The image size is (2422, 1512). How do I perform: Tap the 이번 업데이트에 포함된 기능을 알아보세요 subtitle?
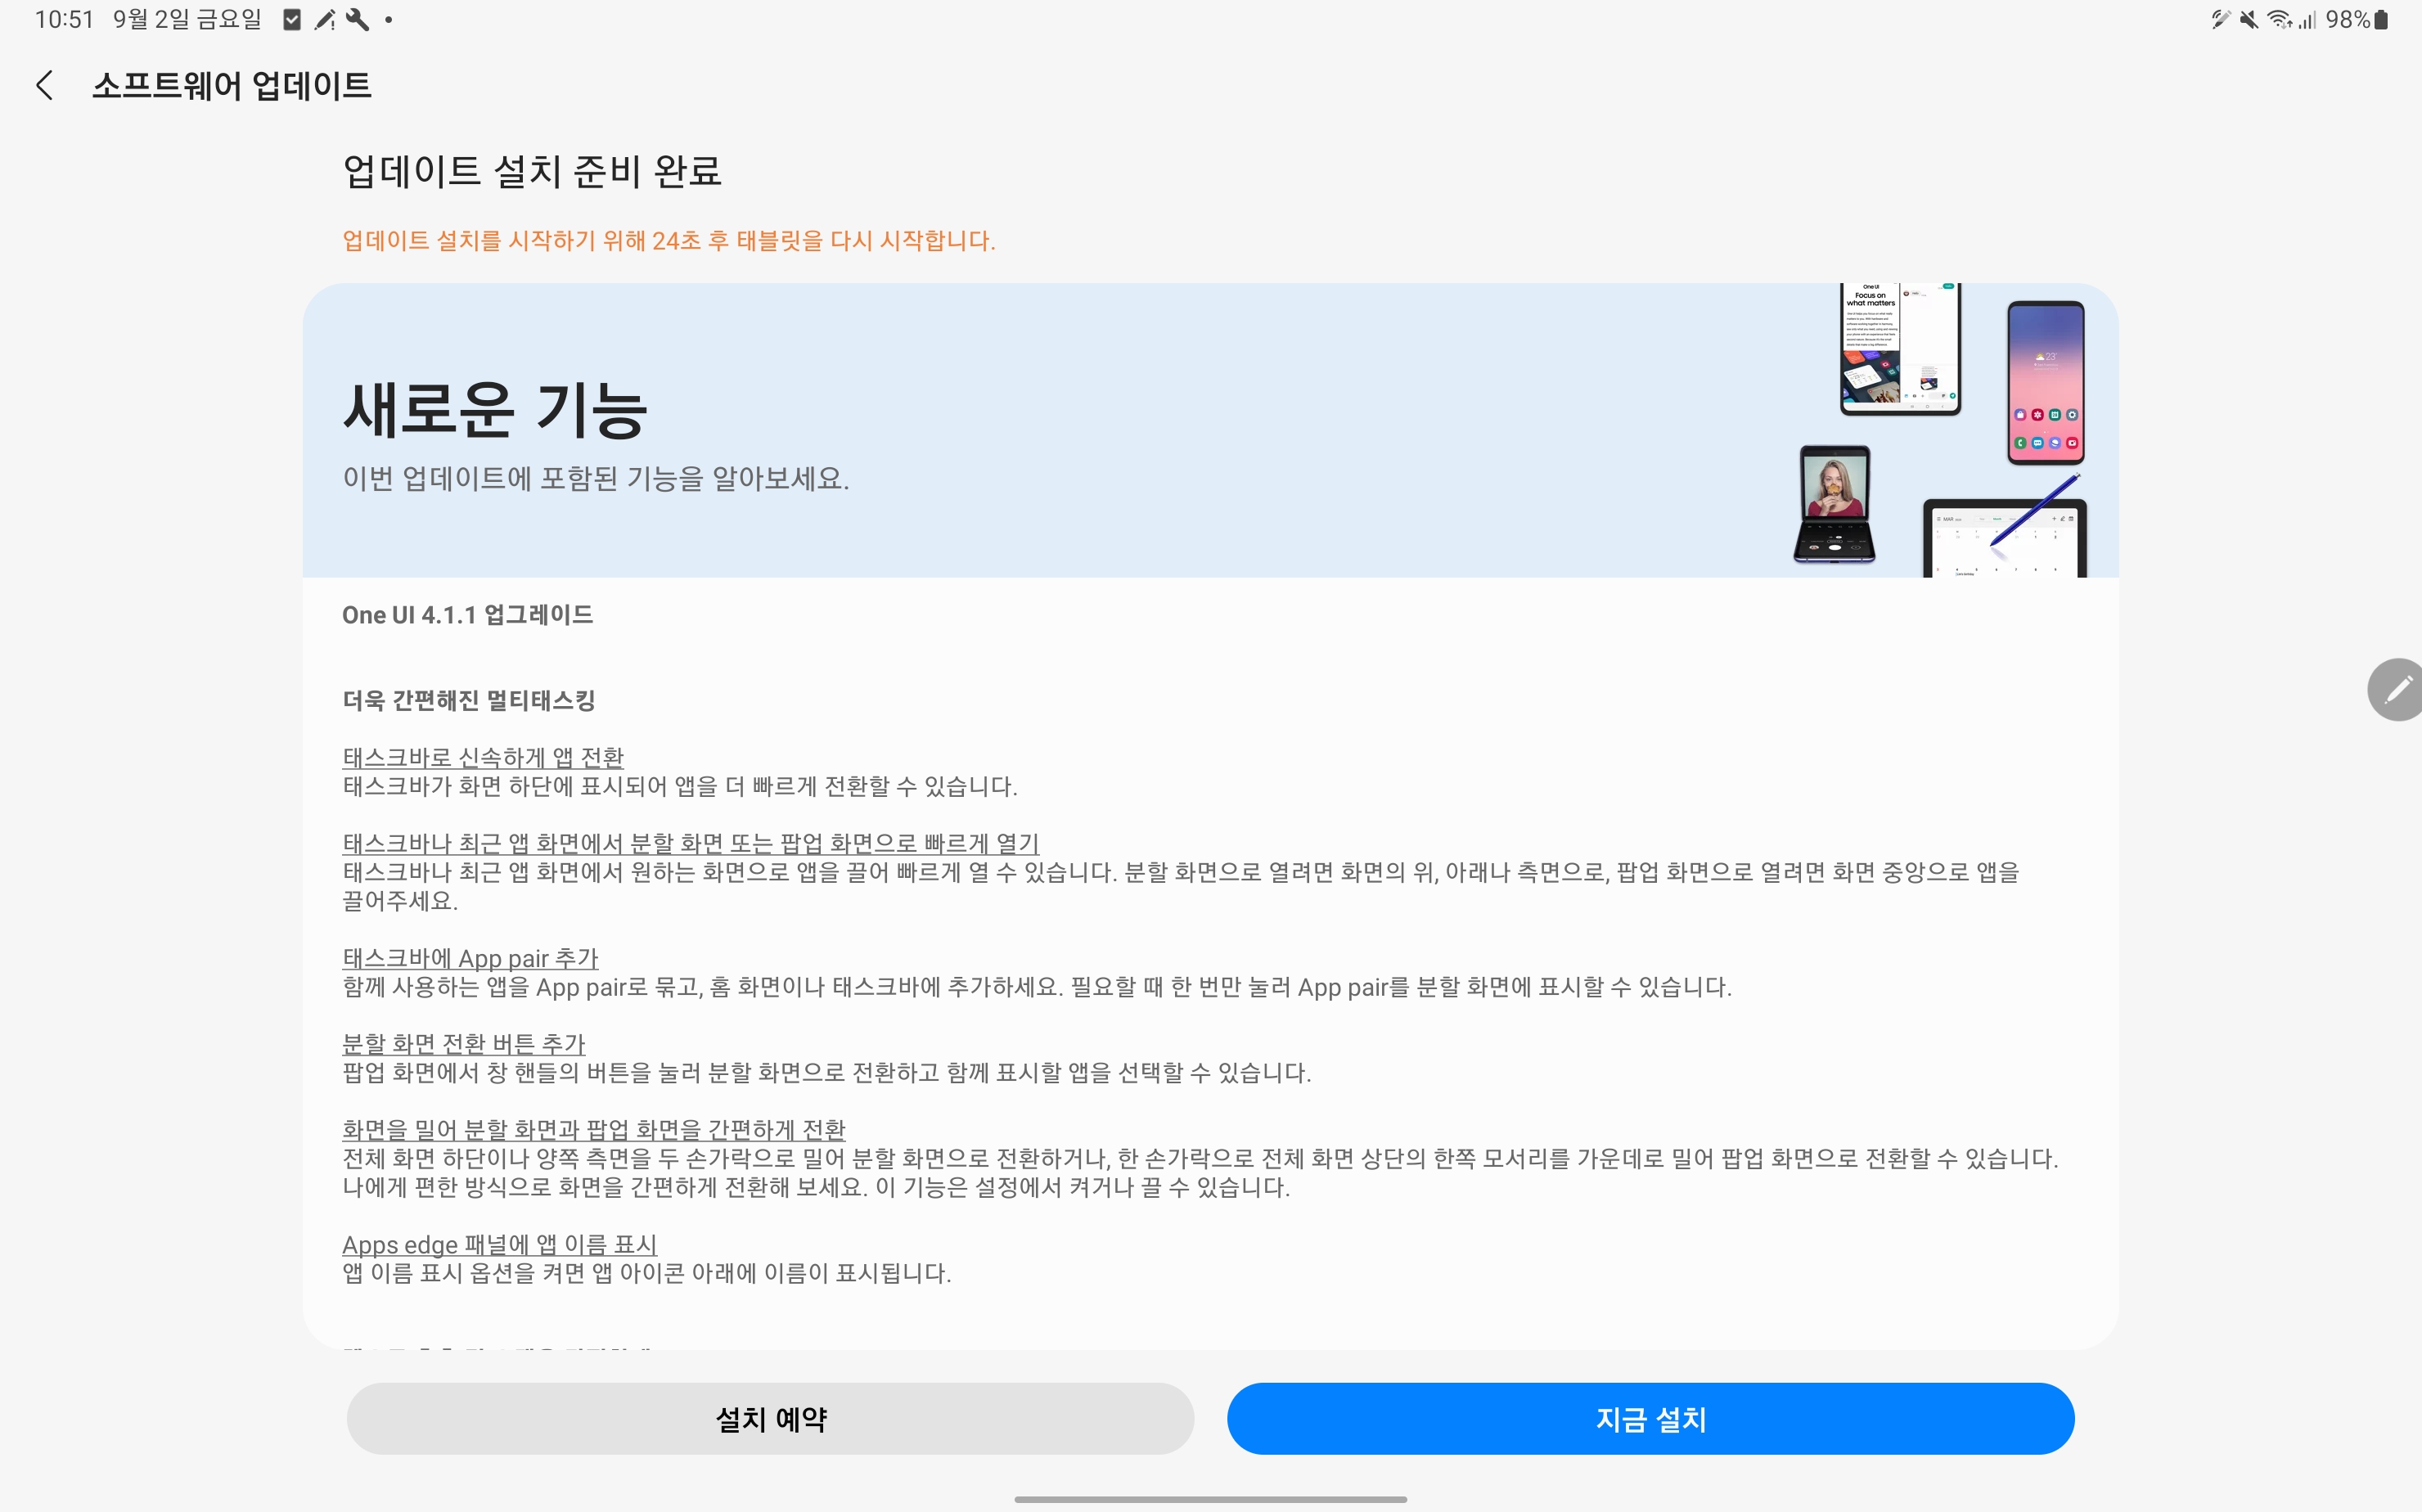(x=596, y=479)
